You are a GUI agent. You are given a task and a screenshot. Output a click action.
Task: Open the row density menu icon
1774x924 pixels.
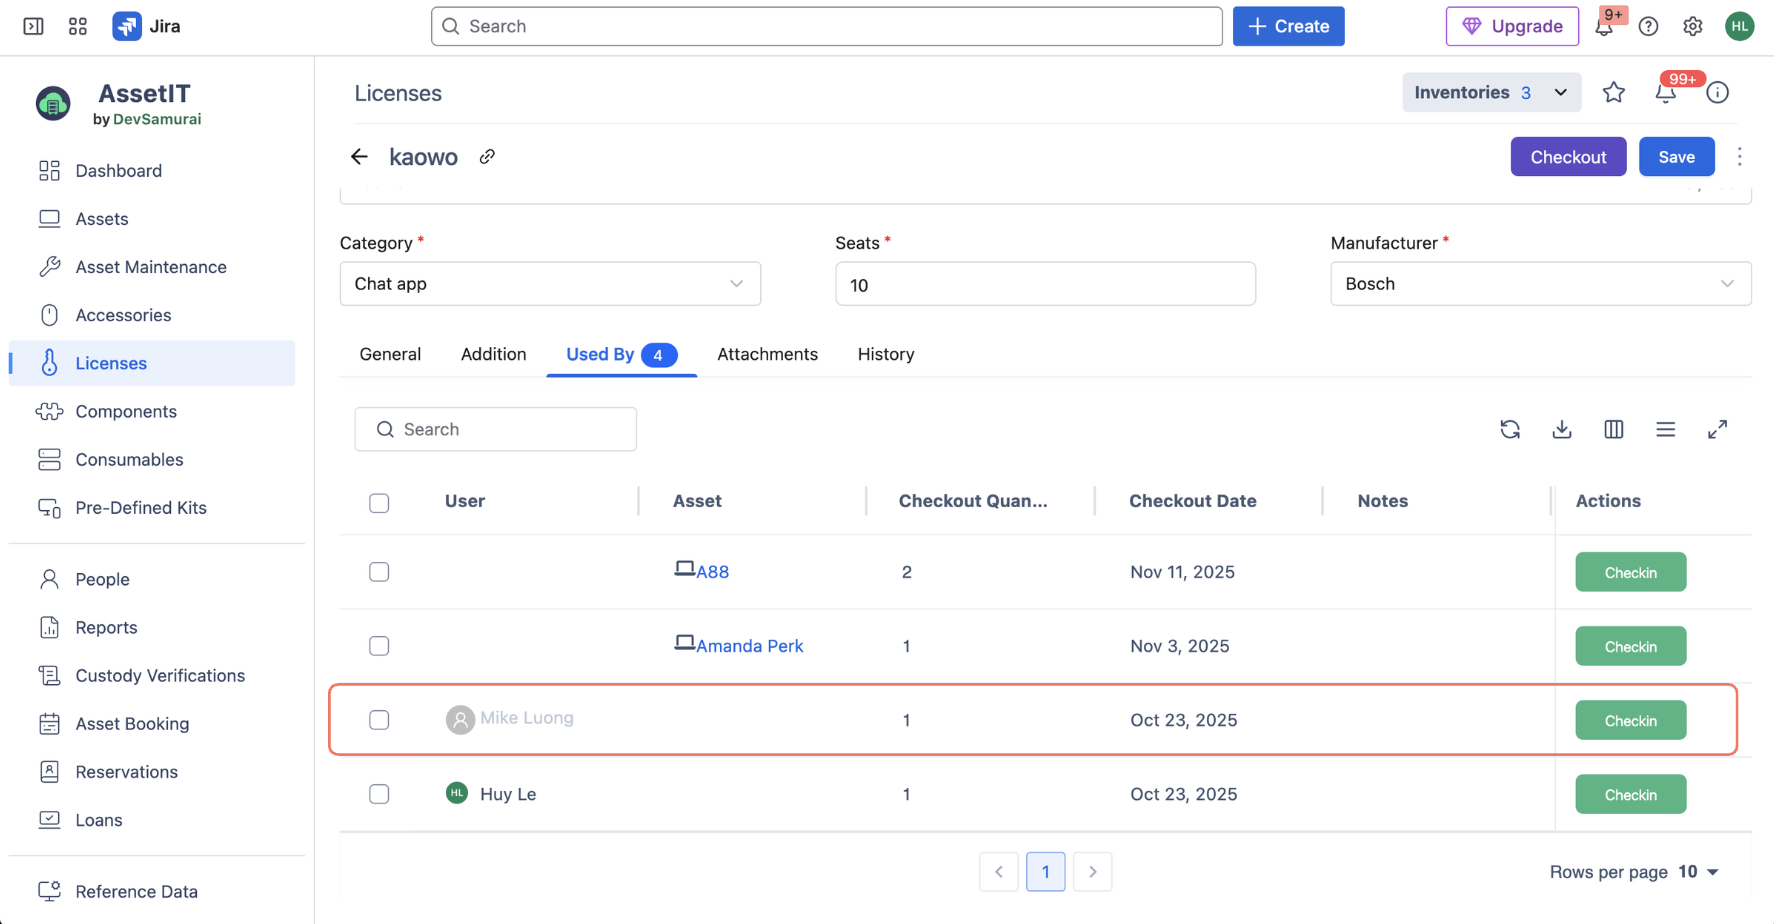[x=1665, y=429]
